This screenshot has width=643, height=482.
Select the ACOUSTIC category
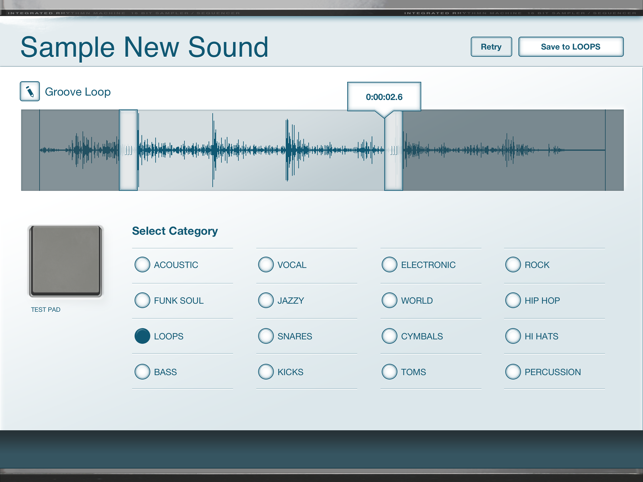[142, 265]
